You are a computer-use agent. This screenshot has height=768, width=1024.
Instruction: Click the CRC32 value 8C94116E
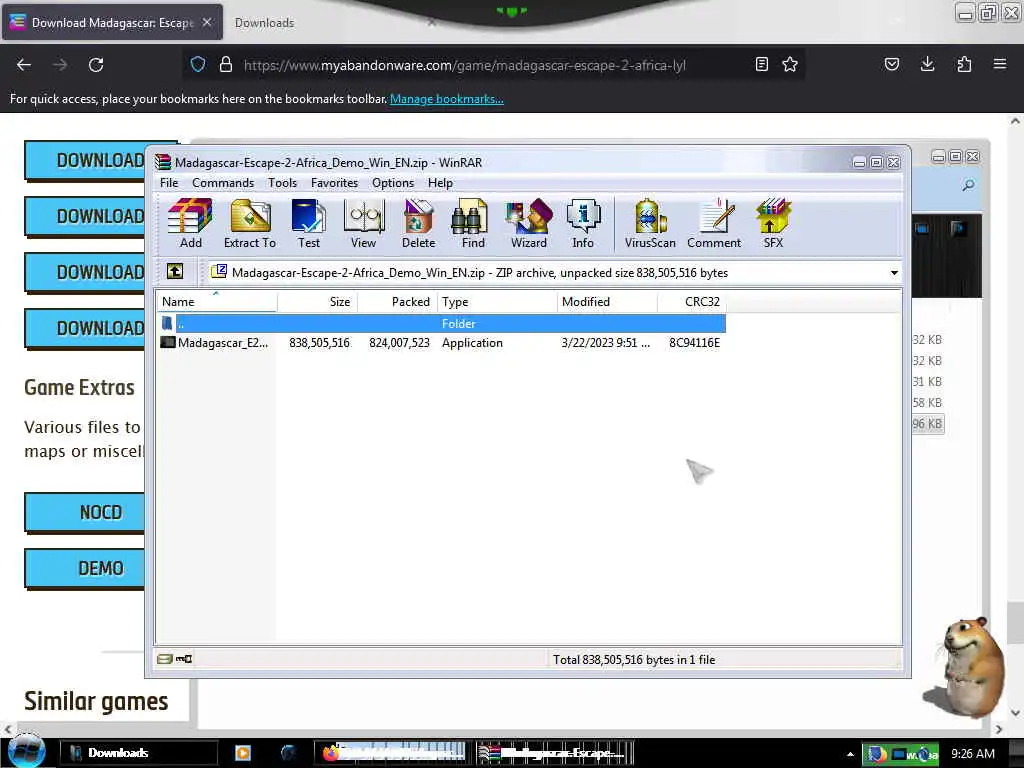pyautogui.click(x=694, y=343)
